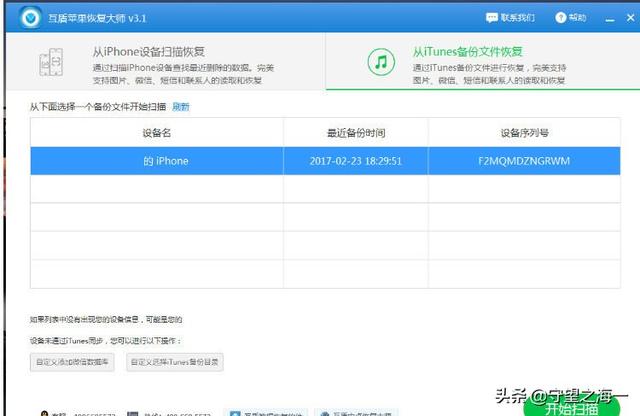Image resolution: width=640 pixels, height=416 pixels.
Task: Click 自定义添加微信数据库 button
Action: pyautogui.click(x=72, y=362)
